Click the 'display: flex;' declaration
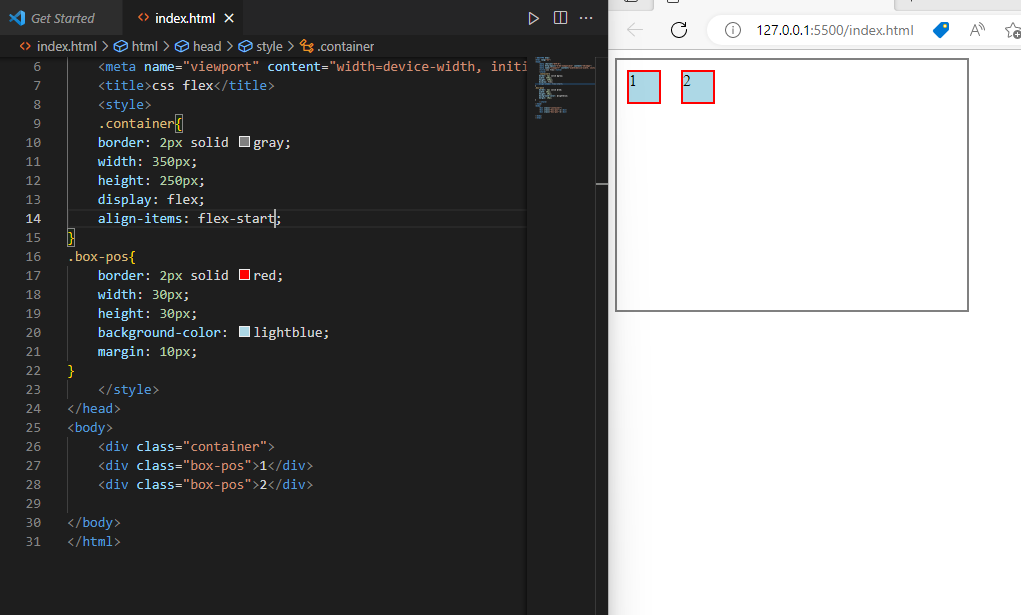 (151, 199)
